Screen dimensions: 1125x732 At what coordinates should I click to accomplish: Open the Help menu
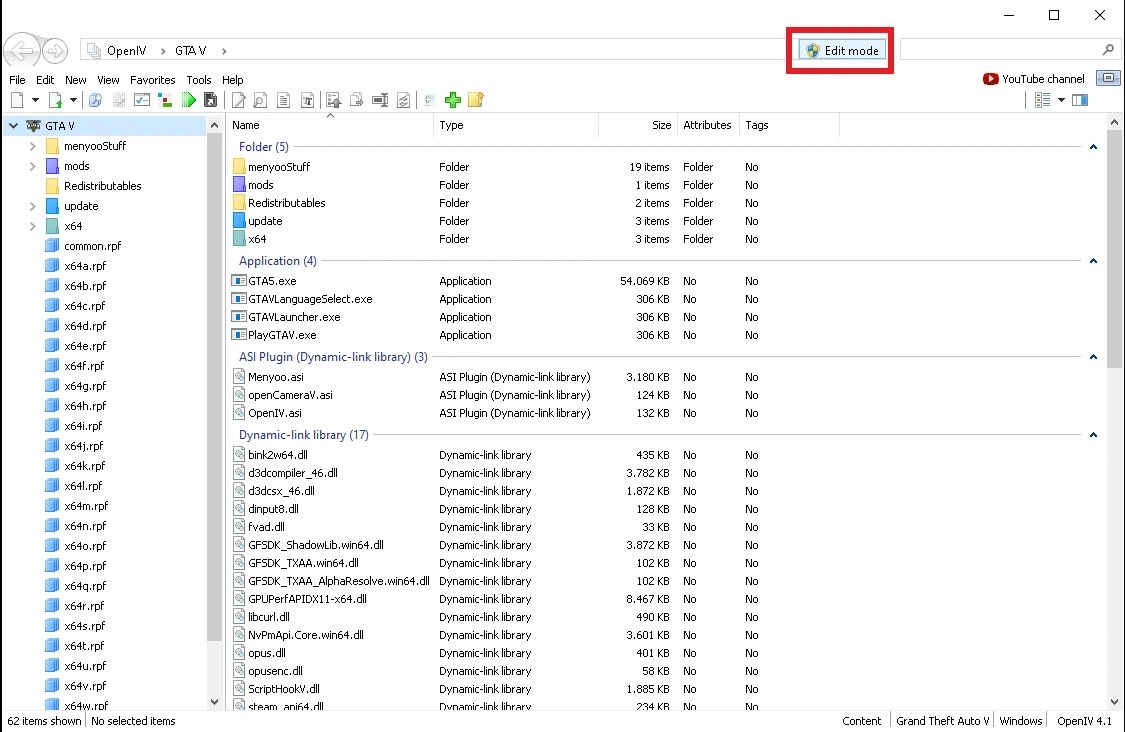coord(232,80)
